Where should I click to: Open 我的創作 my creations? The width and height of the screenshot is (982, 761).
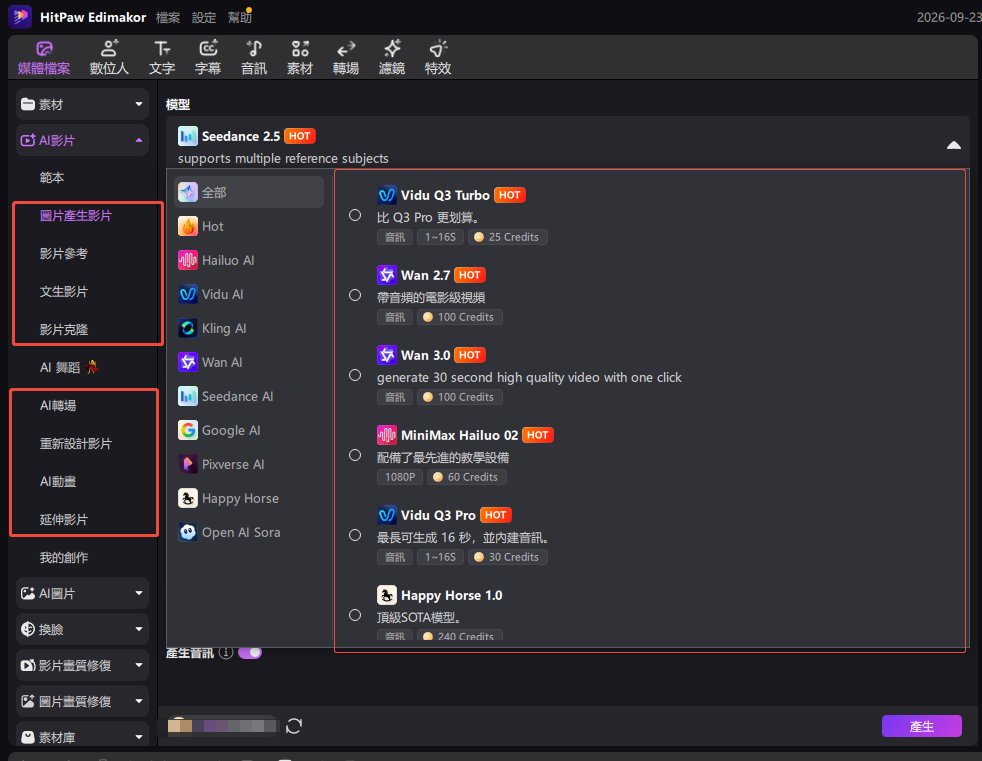64,557
